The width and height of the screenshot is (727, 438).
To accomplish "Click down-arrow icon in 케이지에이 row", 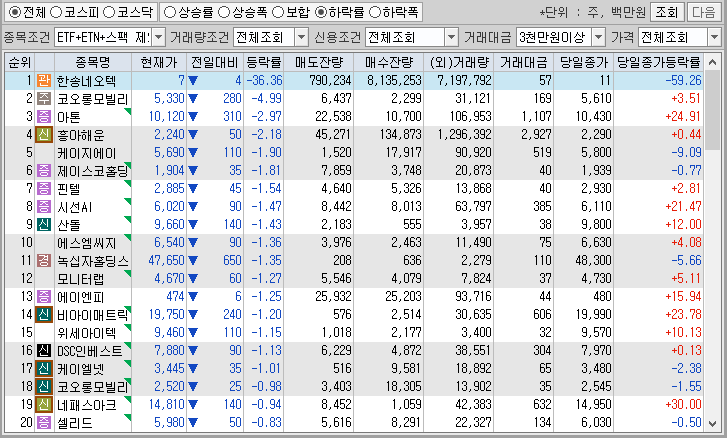I will (x=193, y=152).
